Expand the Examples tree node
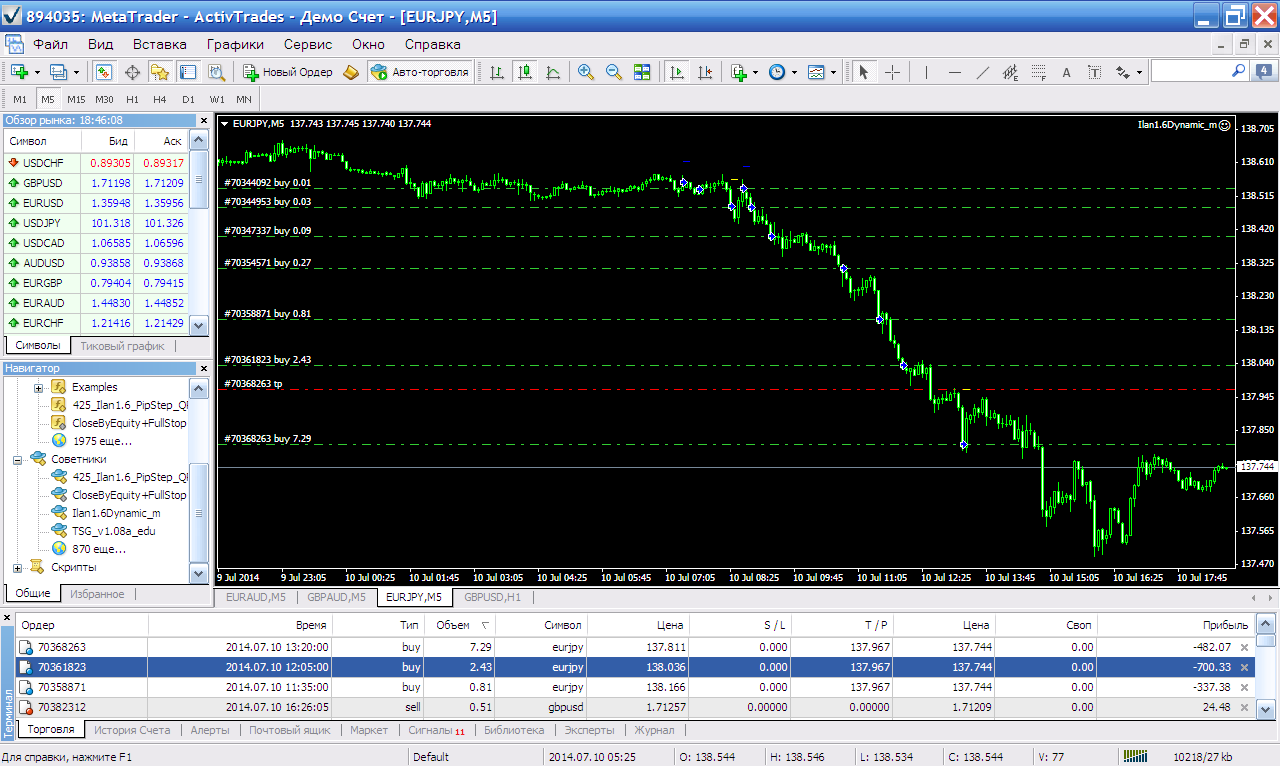Screen dimensions: 1280x766 pyautogui.click(x=39, y=387)
